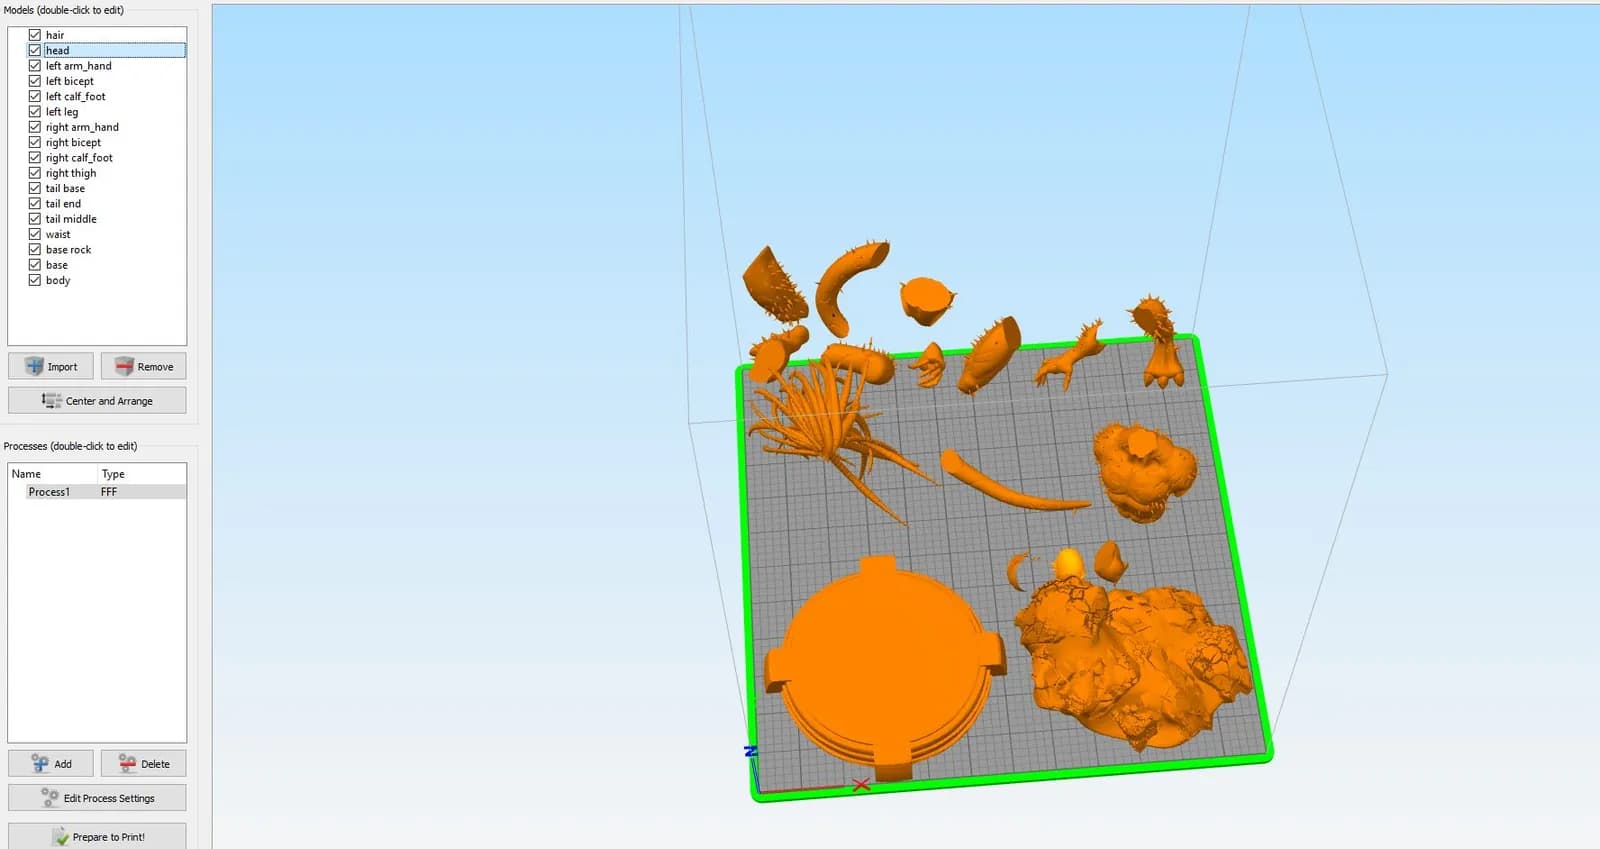Click the Import models button icon
Image resolution: width=1600 pixels, height=849 pixels.
point(35,366)
